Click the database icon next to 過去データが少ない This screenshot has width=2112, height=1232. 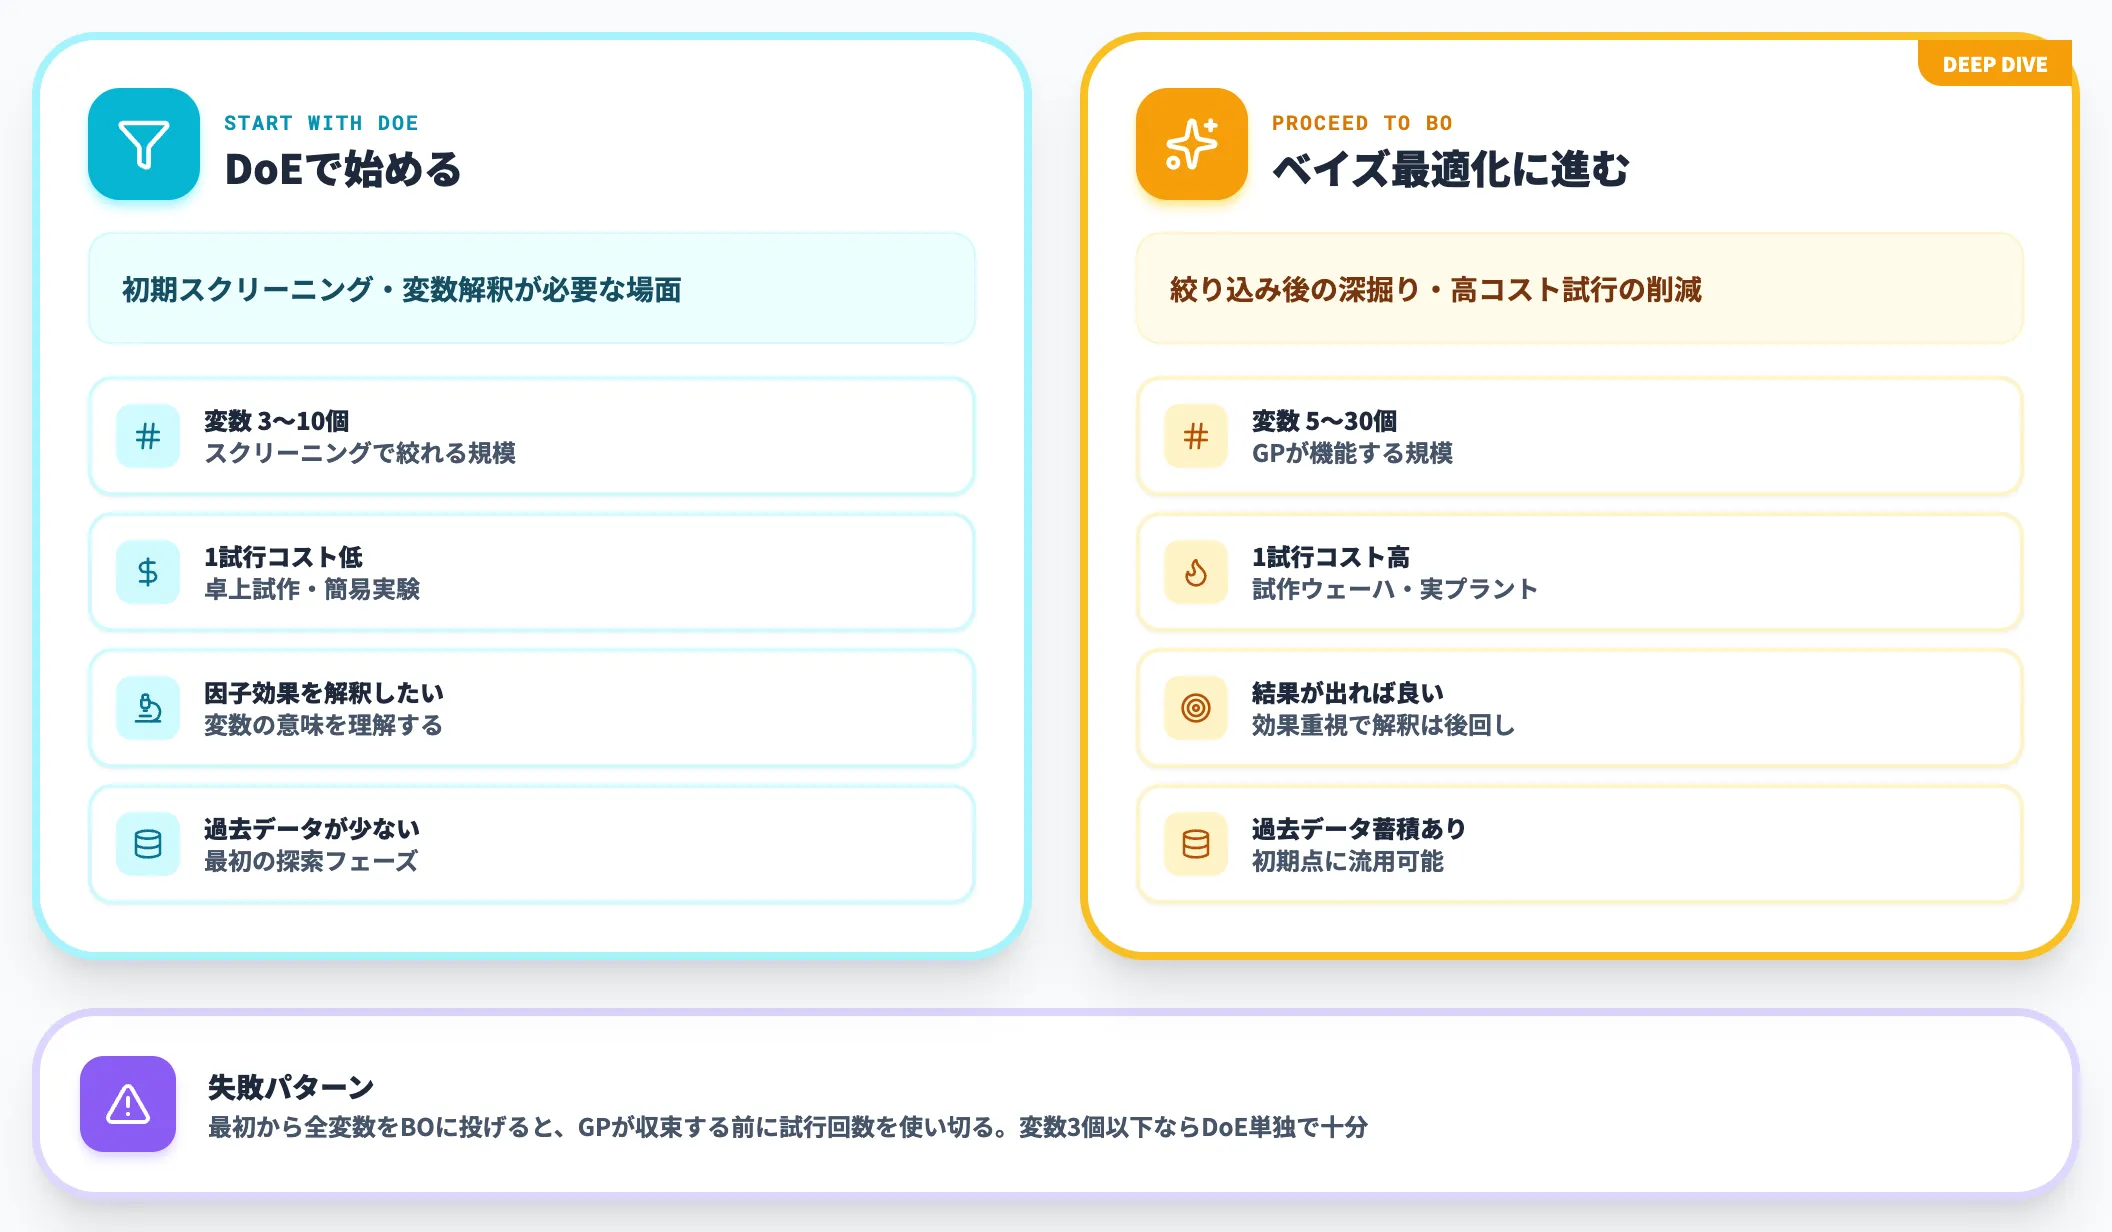pyautogui.click(x=148, y=844)
